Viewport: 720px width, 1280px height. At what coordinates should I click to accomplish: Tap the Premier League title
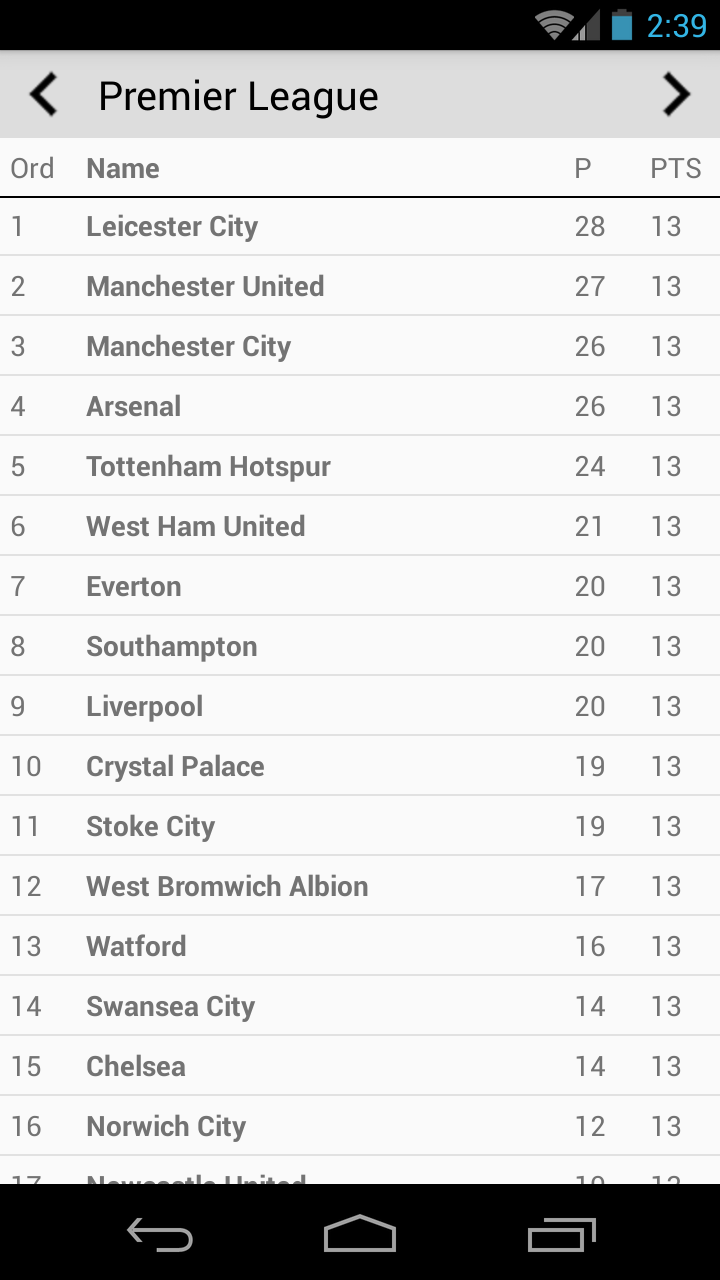(x=238, y=97)
